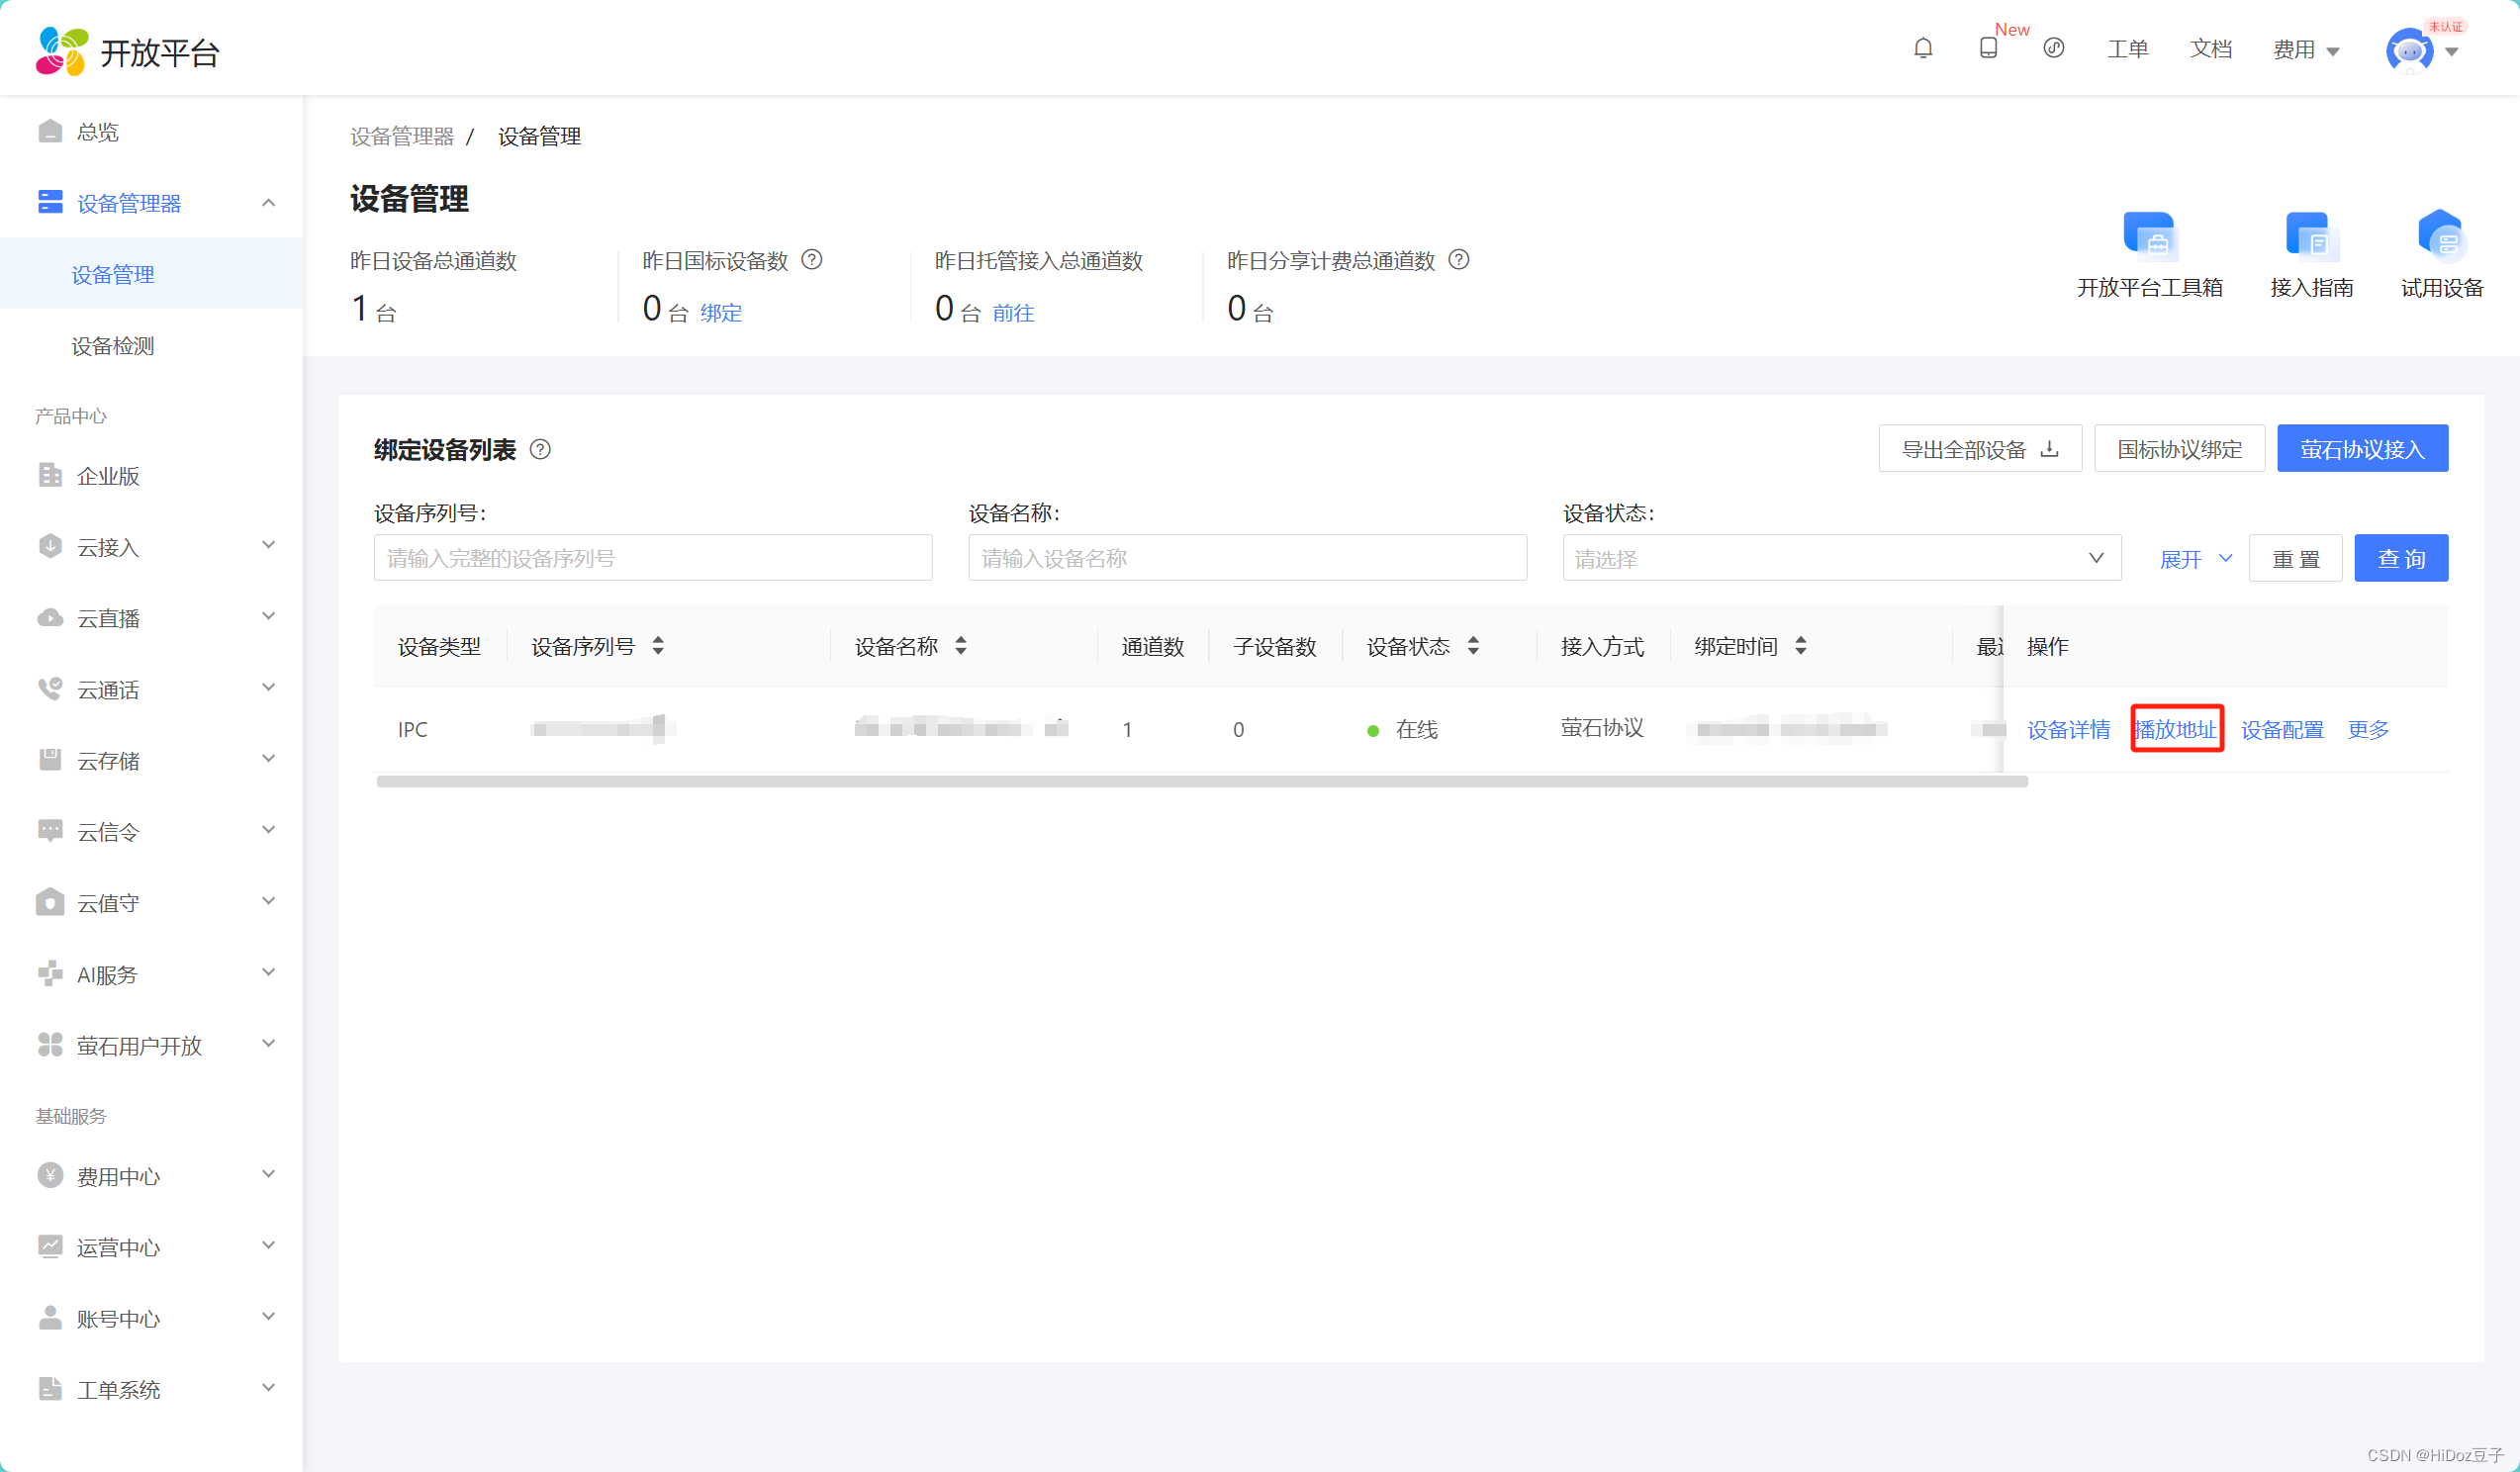Open the mobile device icon in header
The height and width of the screenshot is (1472, 2520).
point(1988,48)
